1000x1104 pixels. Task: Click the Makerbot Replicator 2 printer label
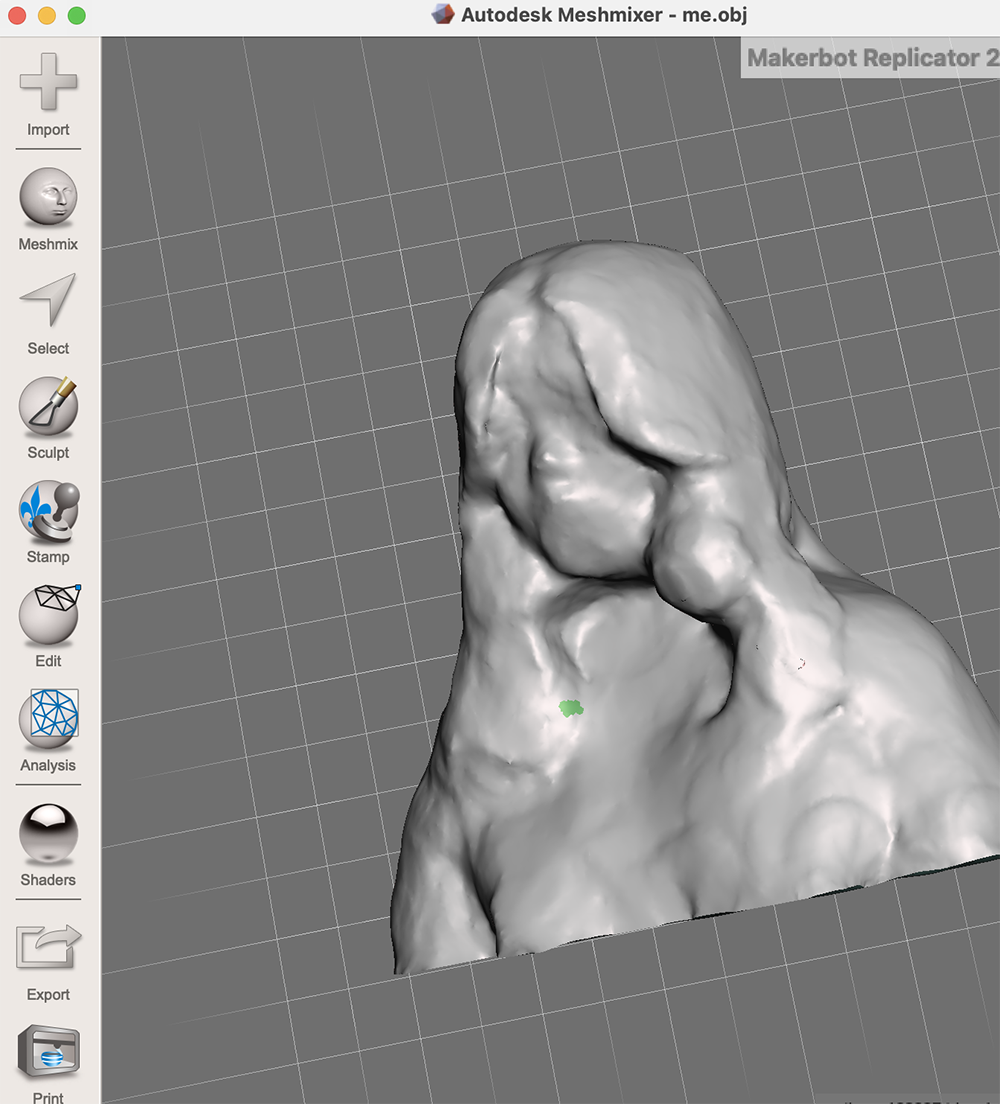coord(870,58)
